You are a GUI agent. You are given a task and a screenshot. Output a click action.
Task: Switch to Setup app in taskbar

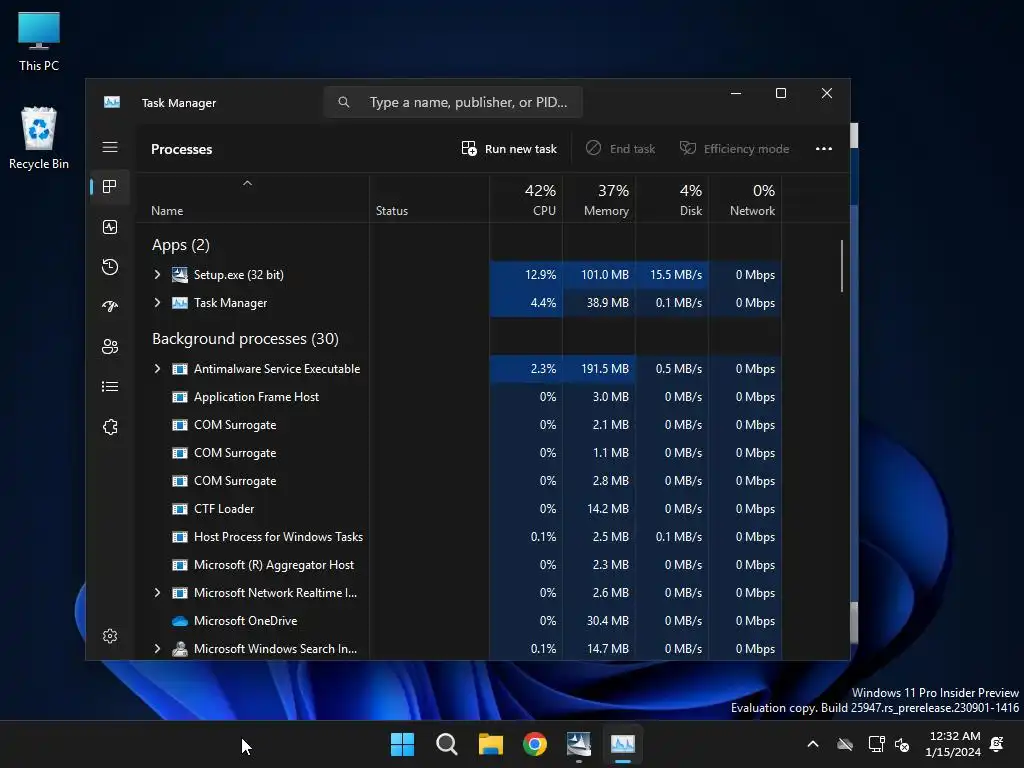(x=579, y=744)
